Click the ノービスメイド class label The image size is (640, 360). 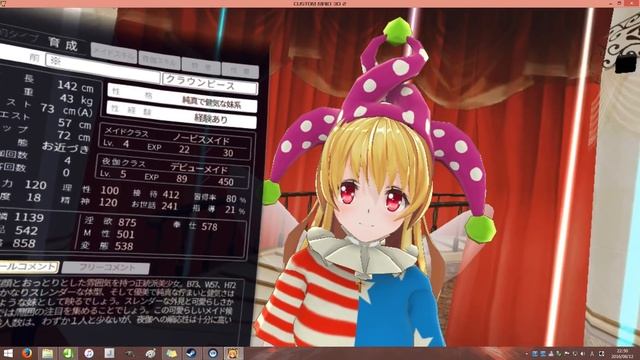pyautogui.click(x=201, y=140)
